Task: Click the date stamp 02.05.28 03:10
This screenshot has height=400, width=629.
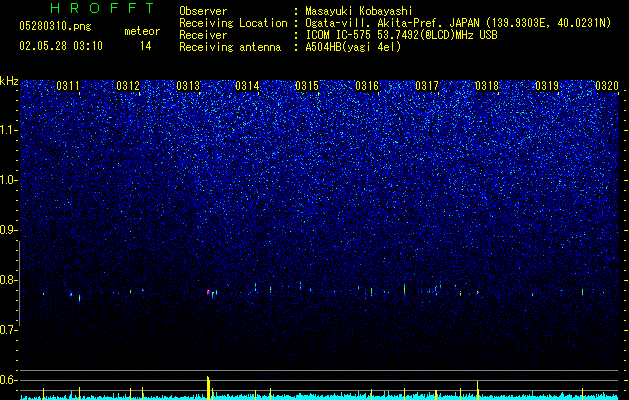Action: coord(61,46)
